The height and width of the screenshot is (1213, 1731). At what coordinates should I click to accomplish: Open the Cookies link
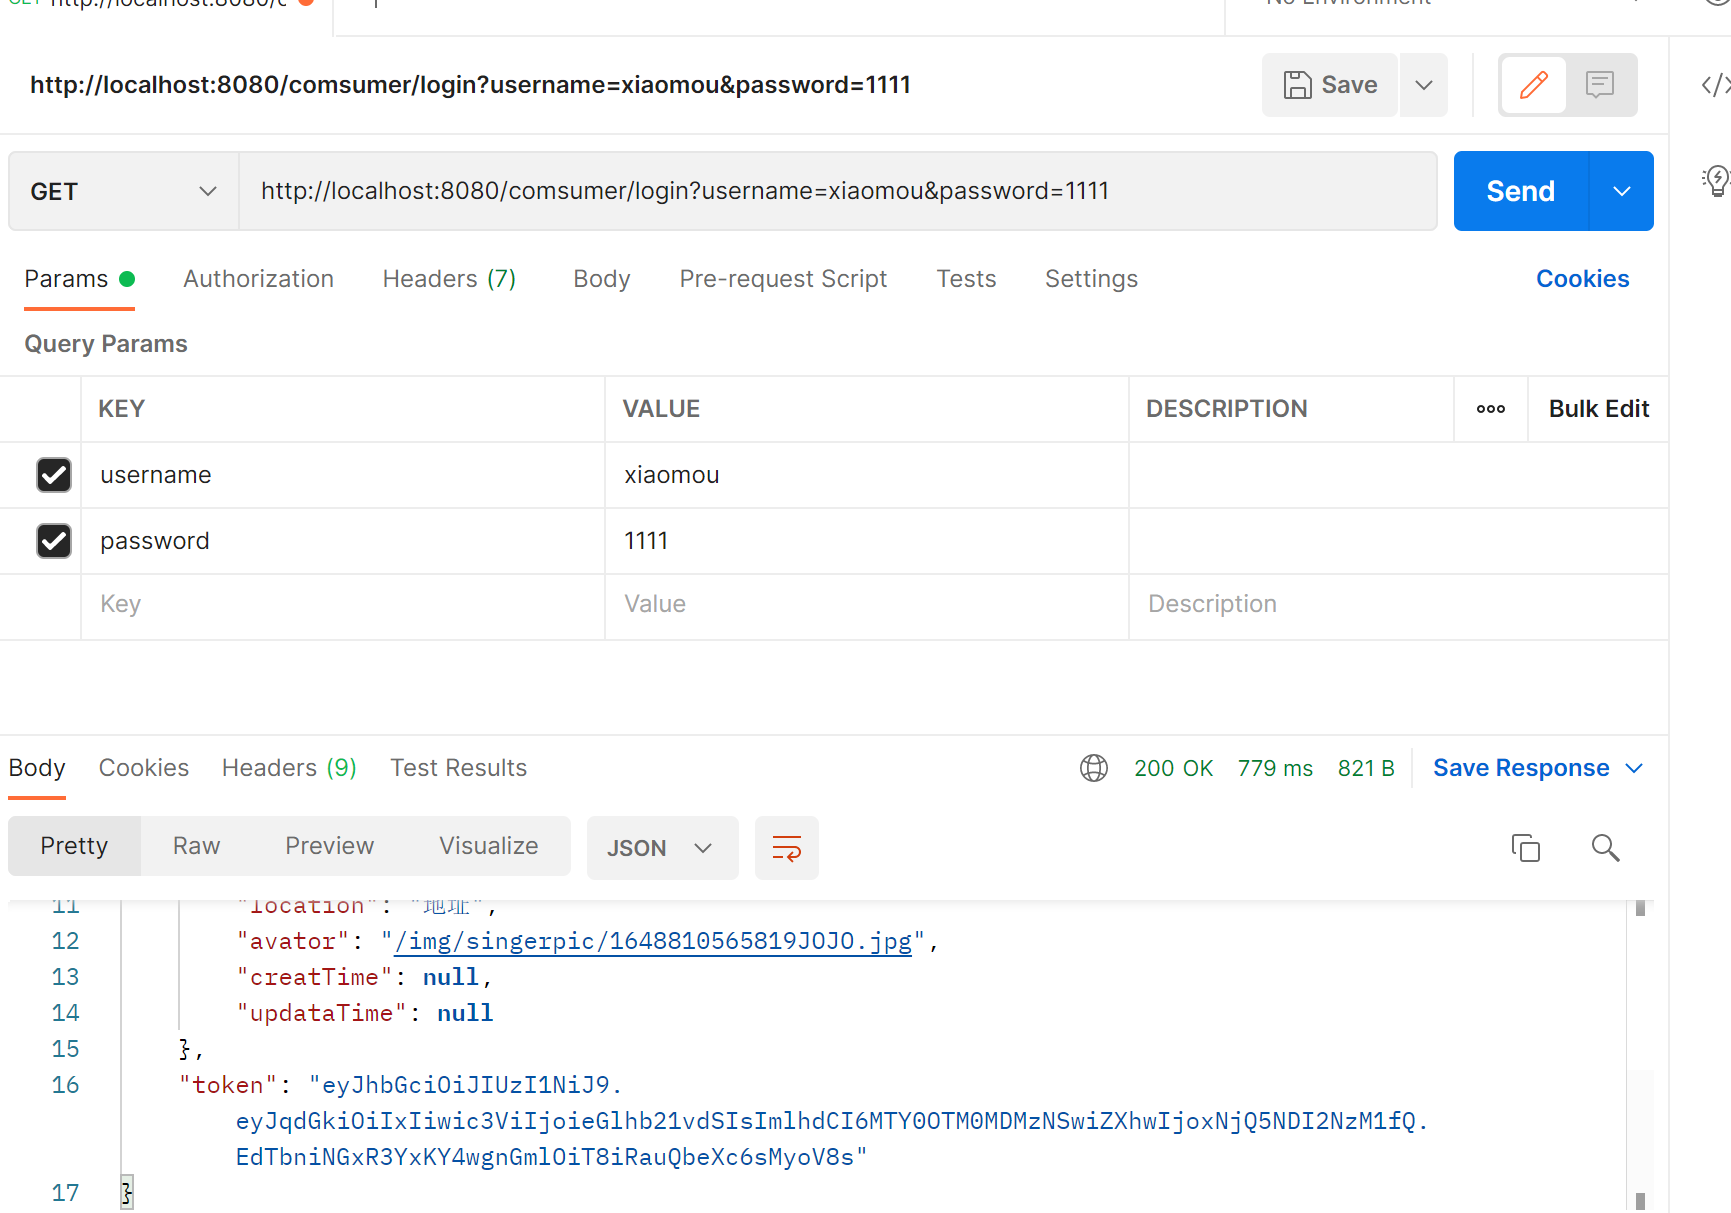pyautogui.click(x=1582, y=279)
